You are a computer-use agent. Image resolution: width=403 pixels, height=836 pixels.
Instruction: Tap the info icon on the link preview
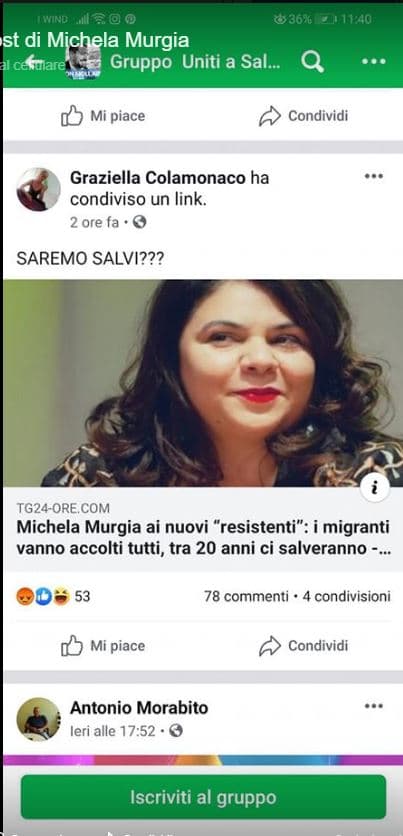click(x=375, y=487)
